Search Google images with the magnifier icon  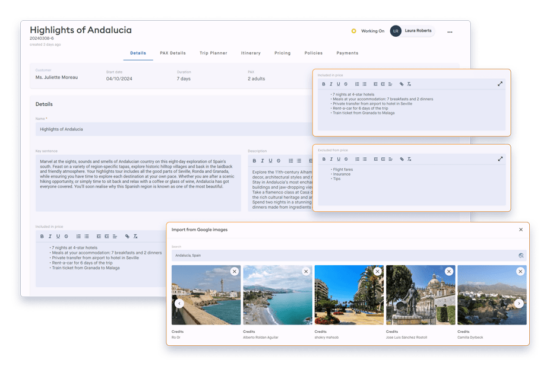(521, 255)
